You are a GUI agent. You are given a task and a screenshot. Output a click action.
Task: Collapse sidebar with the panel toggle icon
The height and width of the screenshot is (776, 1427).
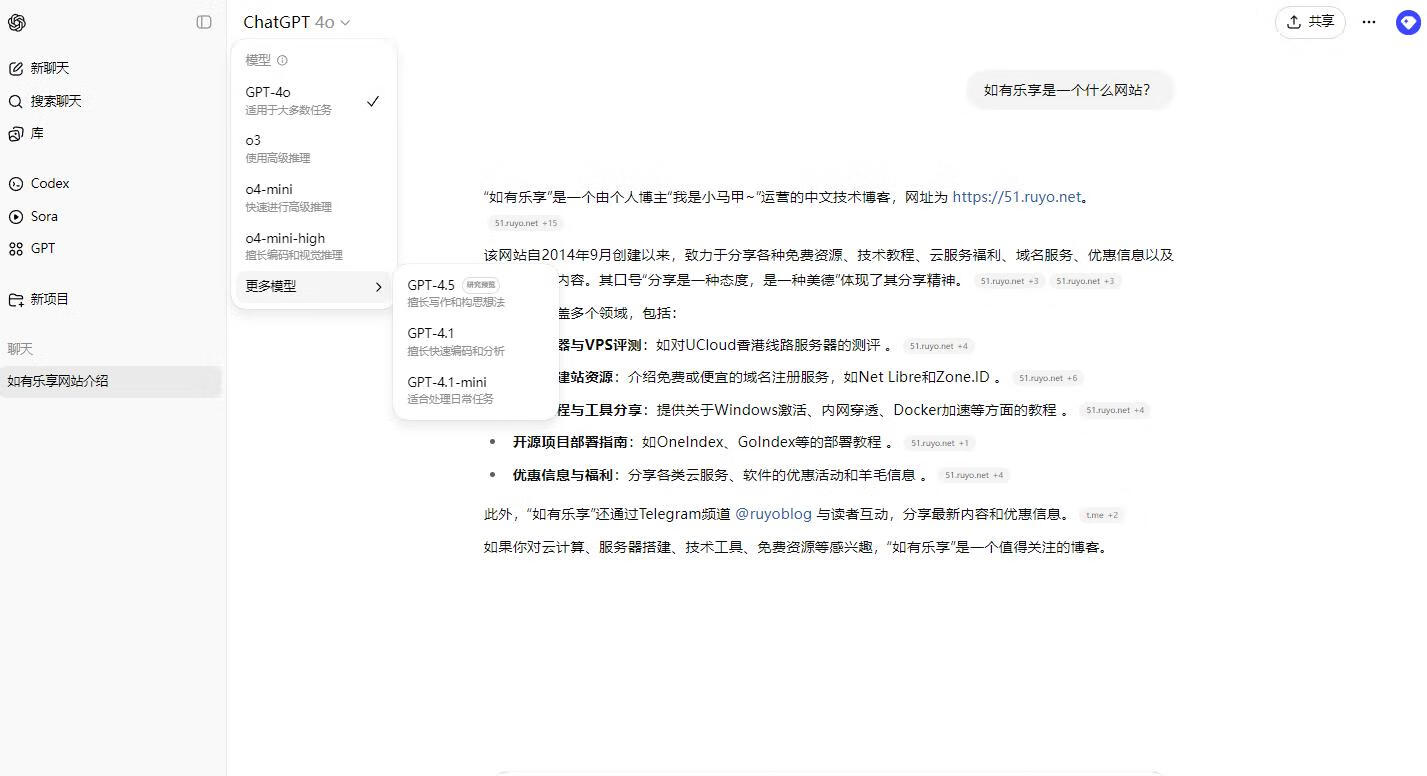coord(204,22)
